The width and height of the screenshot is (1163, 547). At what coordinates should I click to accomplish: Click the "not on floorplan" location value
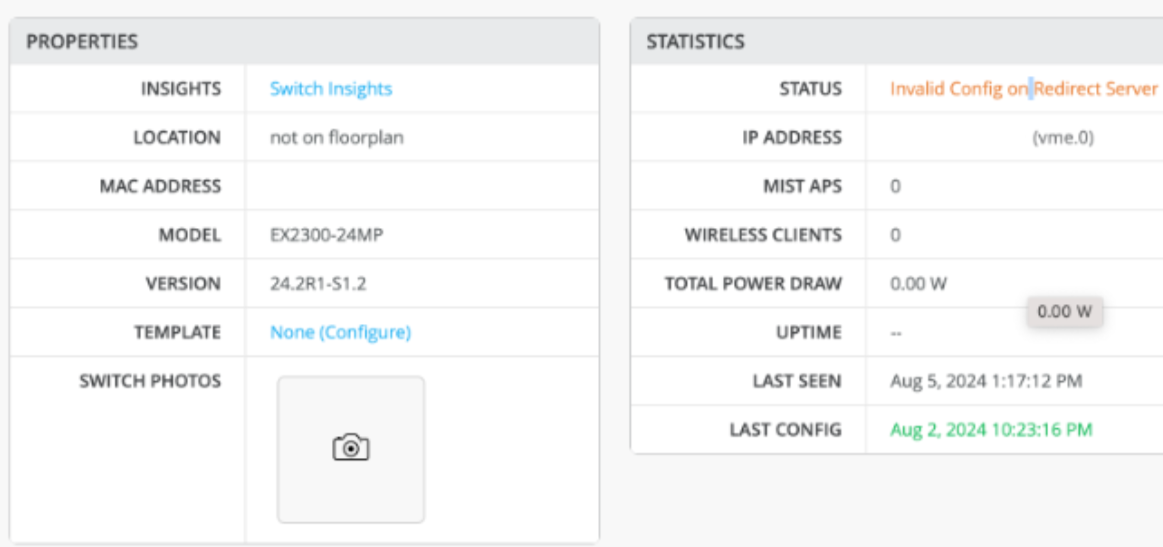(x=336, y=138)
